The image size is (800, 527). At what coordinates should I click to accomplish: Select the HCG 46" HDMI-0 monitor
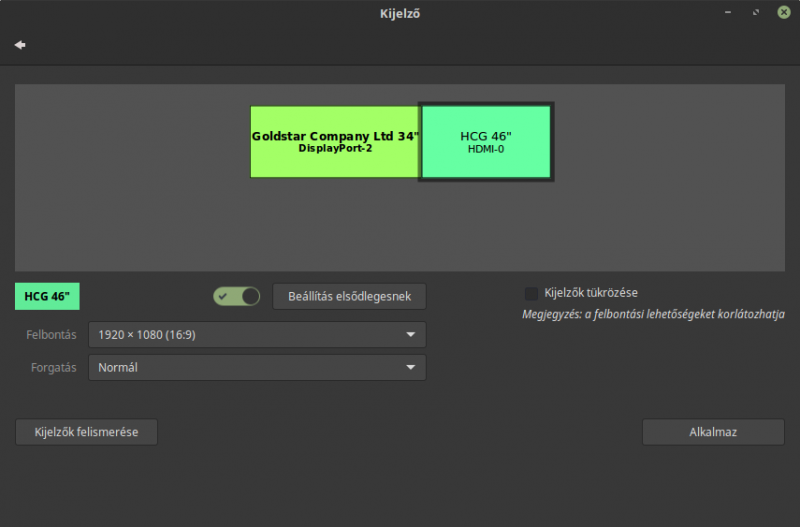click(x=486, y=142)
